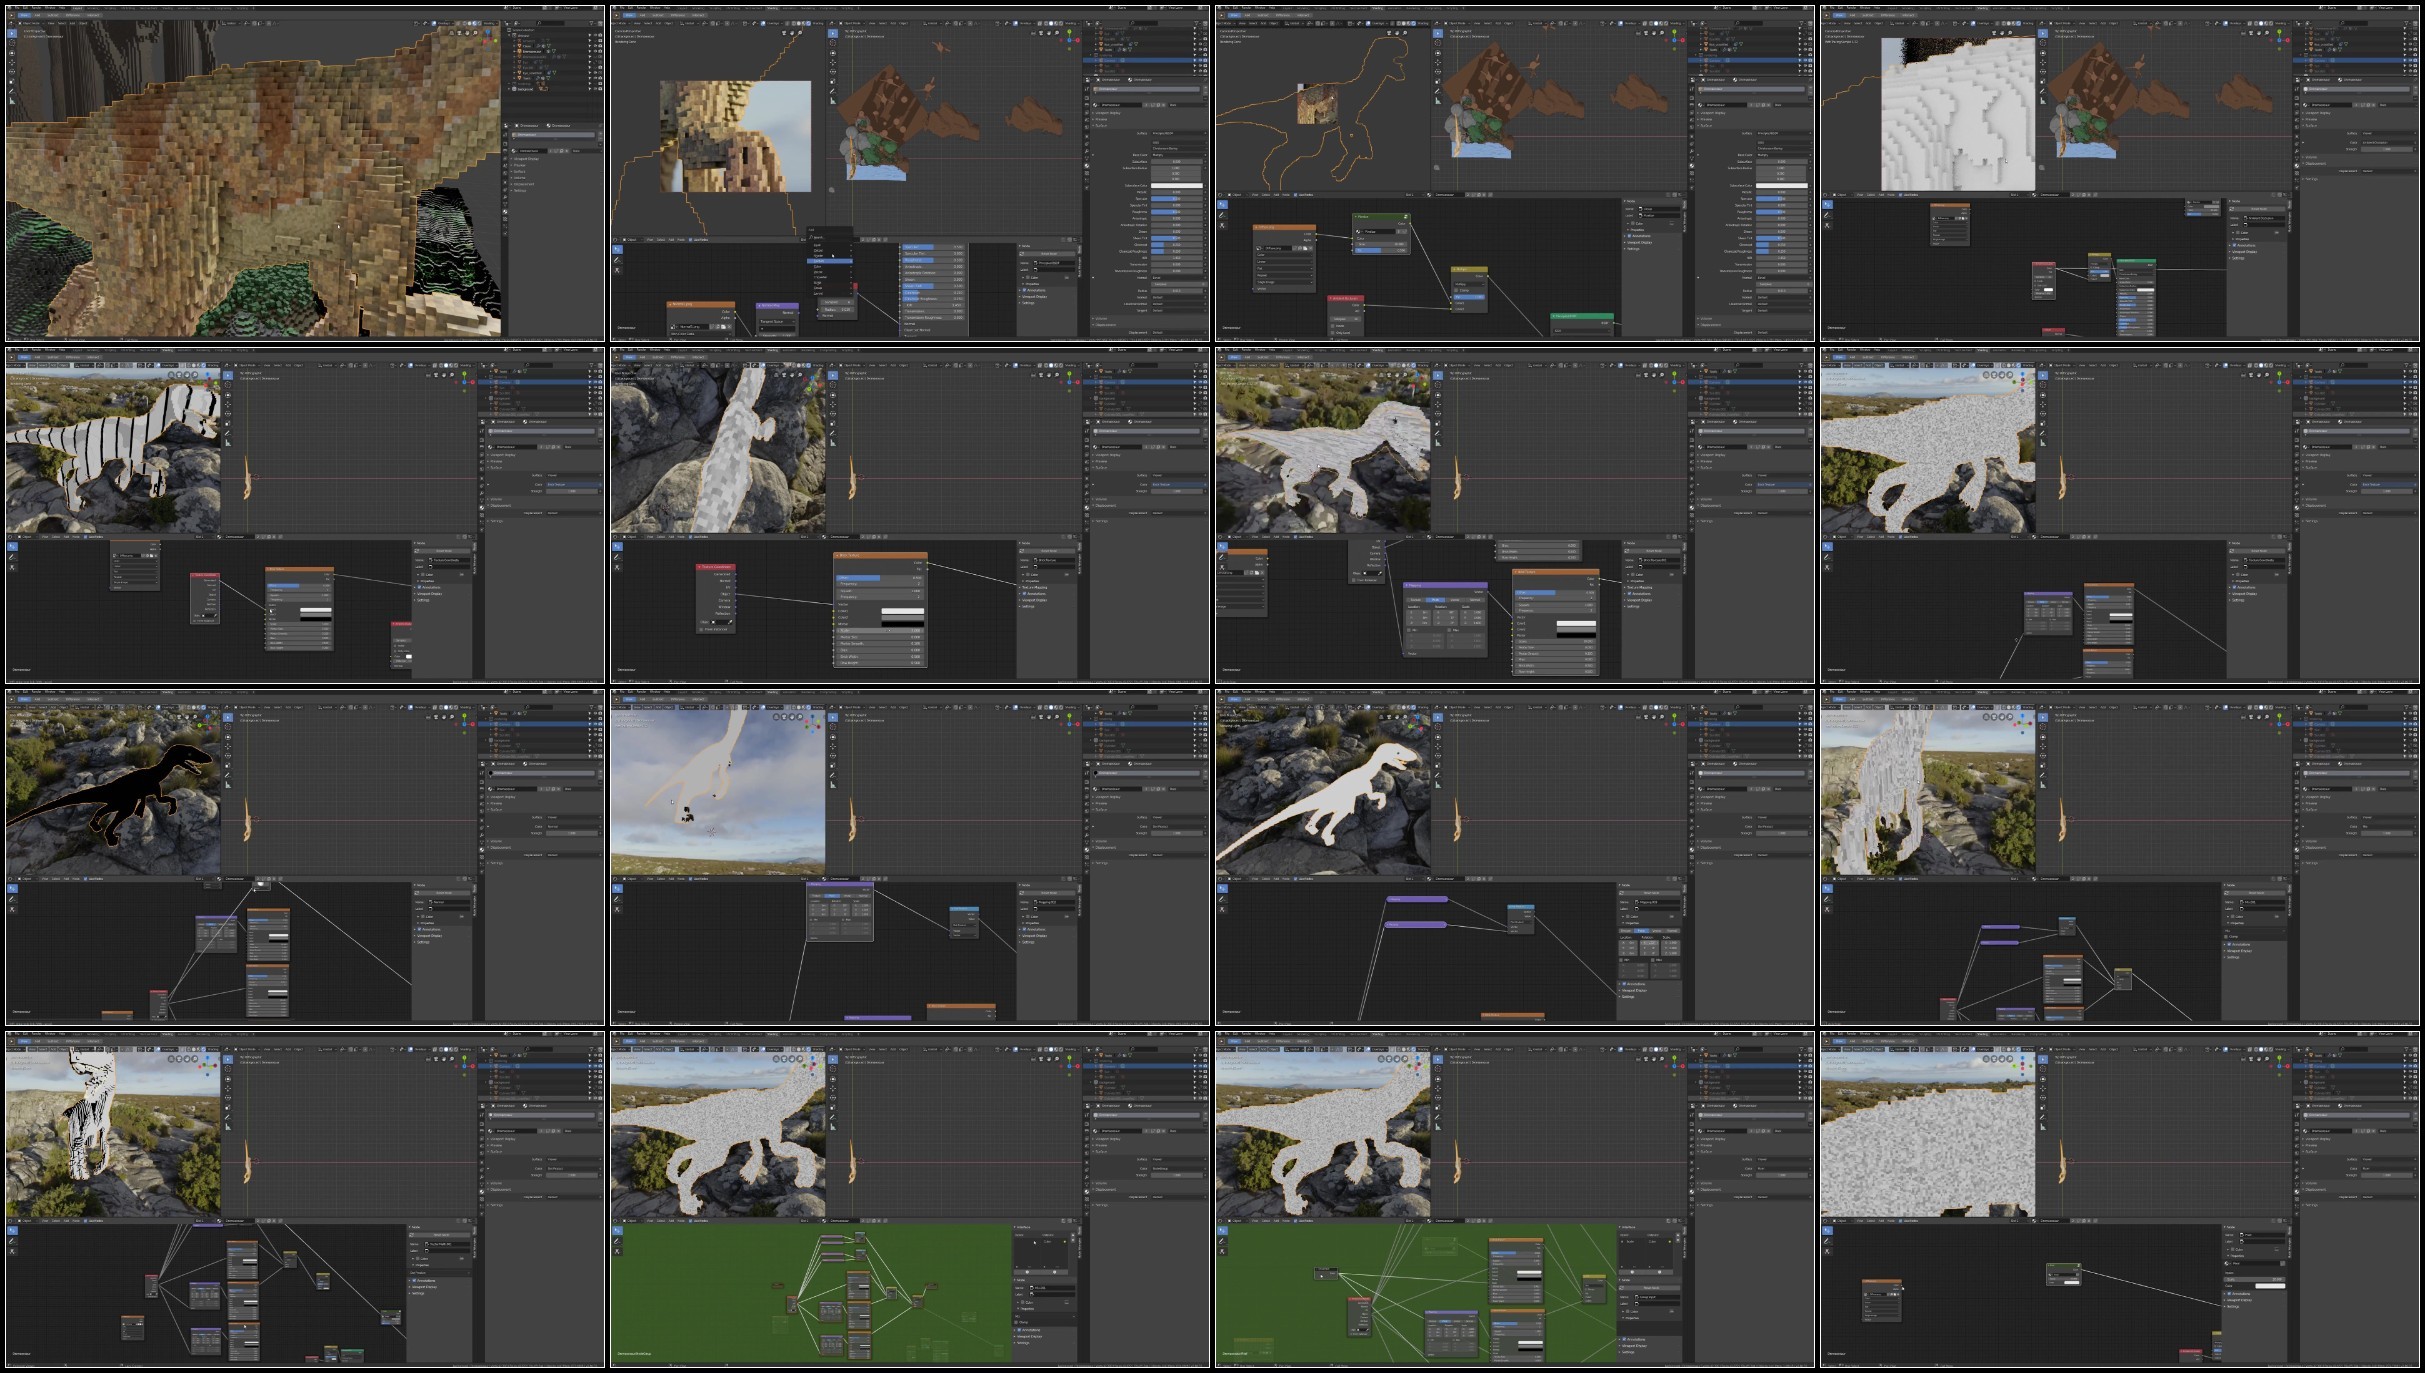Select highlighted Point tab on Mapping node in sky frame

coord(832,895)
